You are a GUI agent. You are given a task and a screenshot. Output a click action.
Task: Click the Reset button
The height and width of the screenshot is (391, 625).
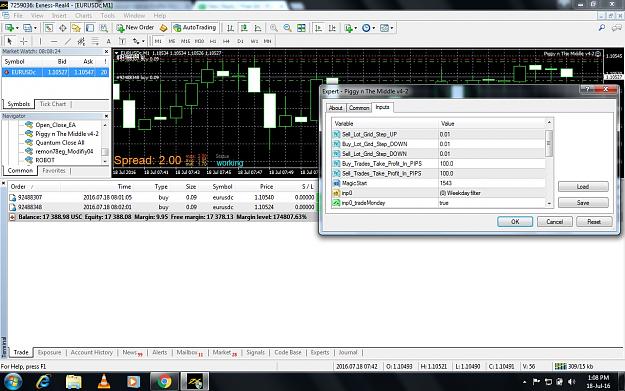[x=594, y=222]
